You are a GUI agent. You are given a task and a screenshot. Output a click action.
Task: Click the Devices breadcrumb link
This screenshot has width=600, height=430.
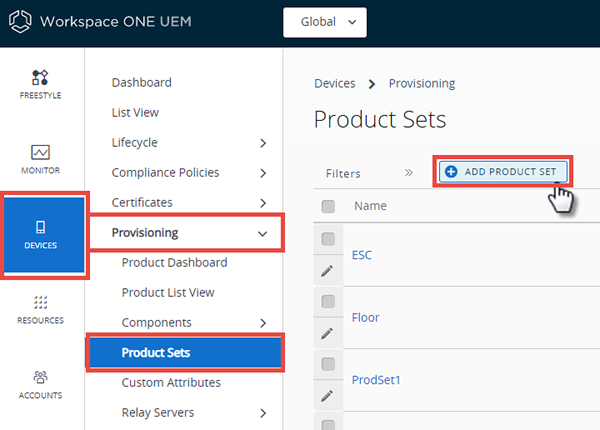(x=335, y=83)
